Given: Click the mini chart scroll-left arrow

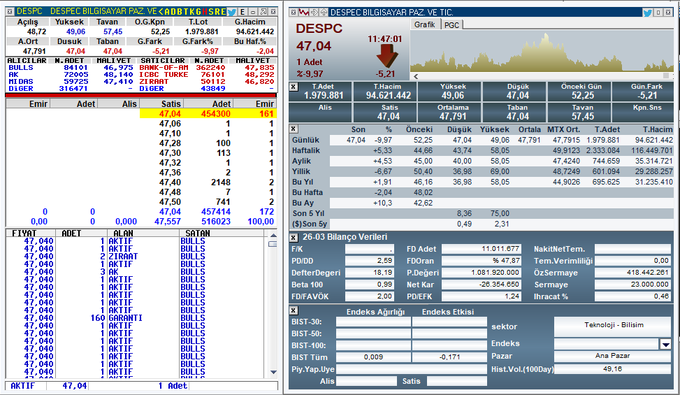Looking at the screenshot, I should coord(416,76).
